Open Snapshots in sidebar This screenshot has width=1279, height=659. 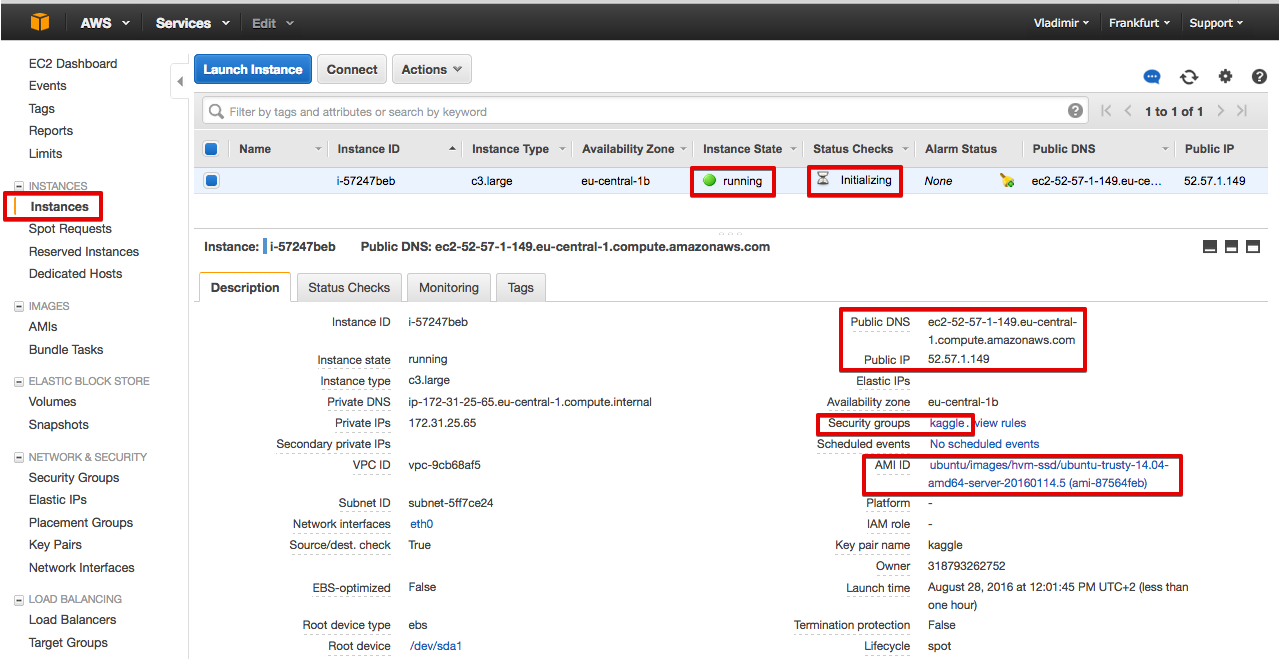coord(58,424)
